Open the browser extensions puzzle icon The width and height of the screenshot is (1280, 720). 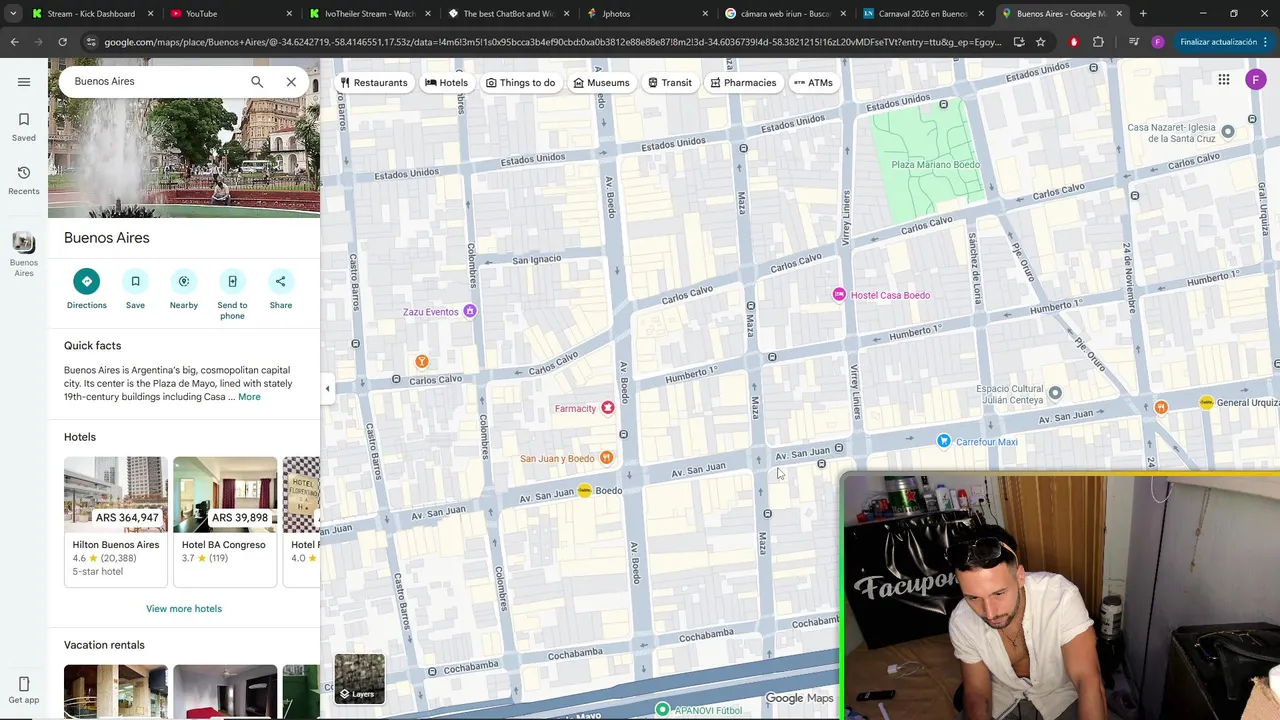click(x=1098, y=42)
